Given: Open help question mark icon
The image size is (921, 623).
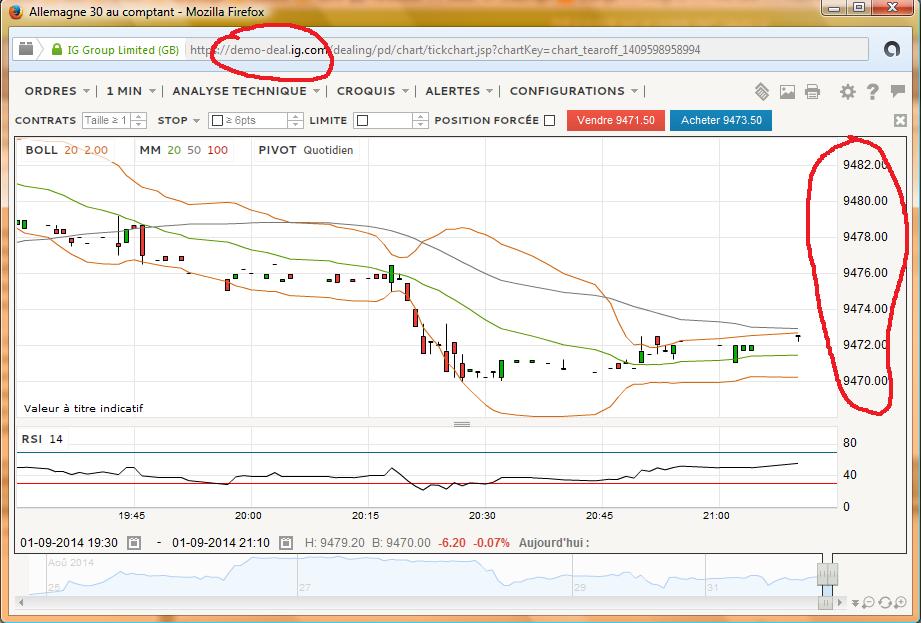Looking at the screenshot, I should (872, 91).
